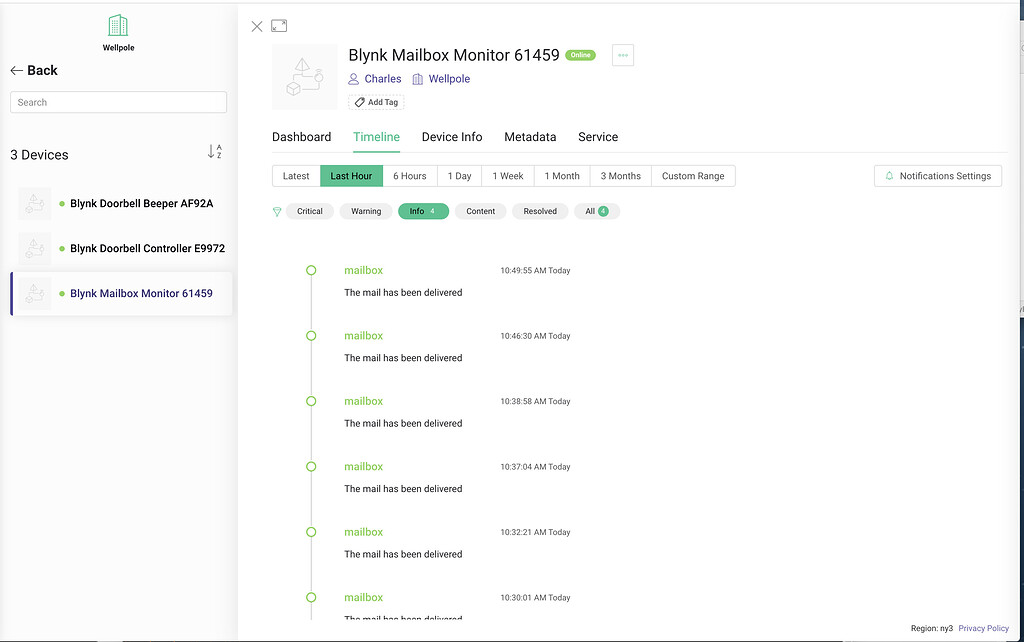Filter timeline by Warning events
Viewport: 1024px width, 642px height.
coord(366,211)
